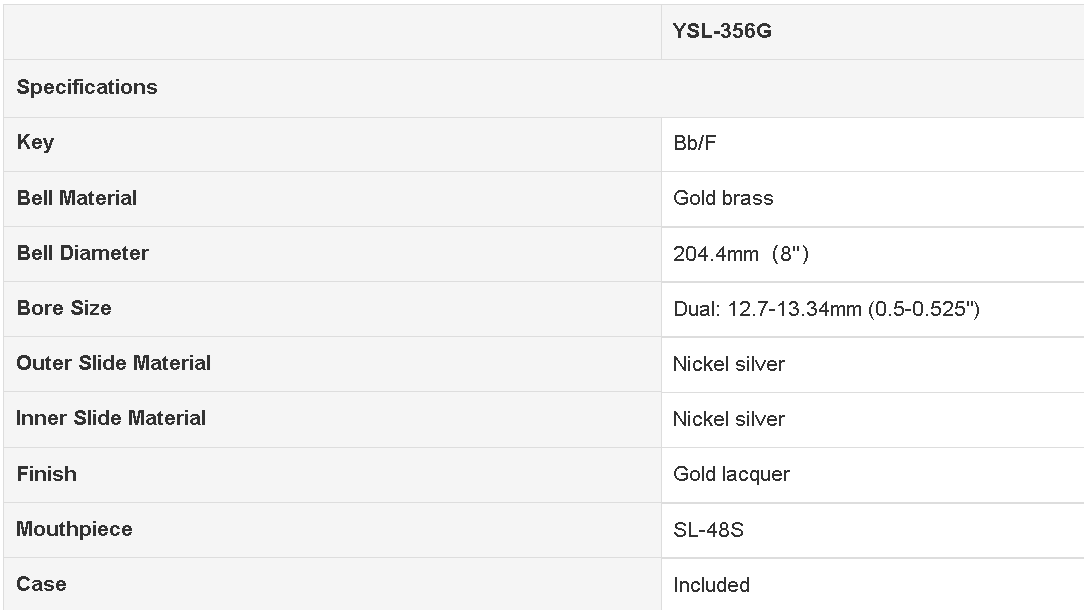Click the Bell Diameter label
Image resolution: width=1084 pixels, height=610 pixels.
(x=82, y=253)
